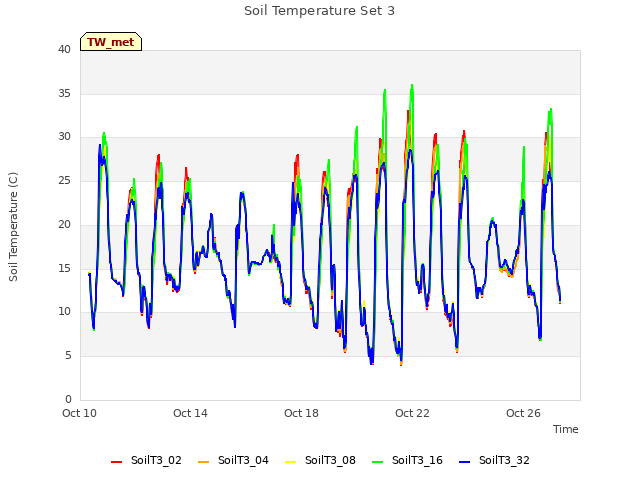Click the red SoilT3_02 legend color marker
Screen dimensions: 640x480
pos(116,462)
